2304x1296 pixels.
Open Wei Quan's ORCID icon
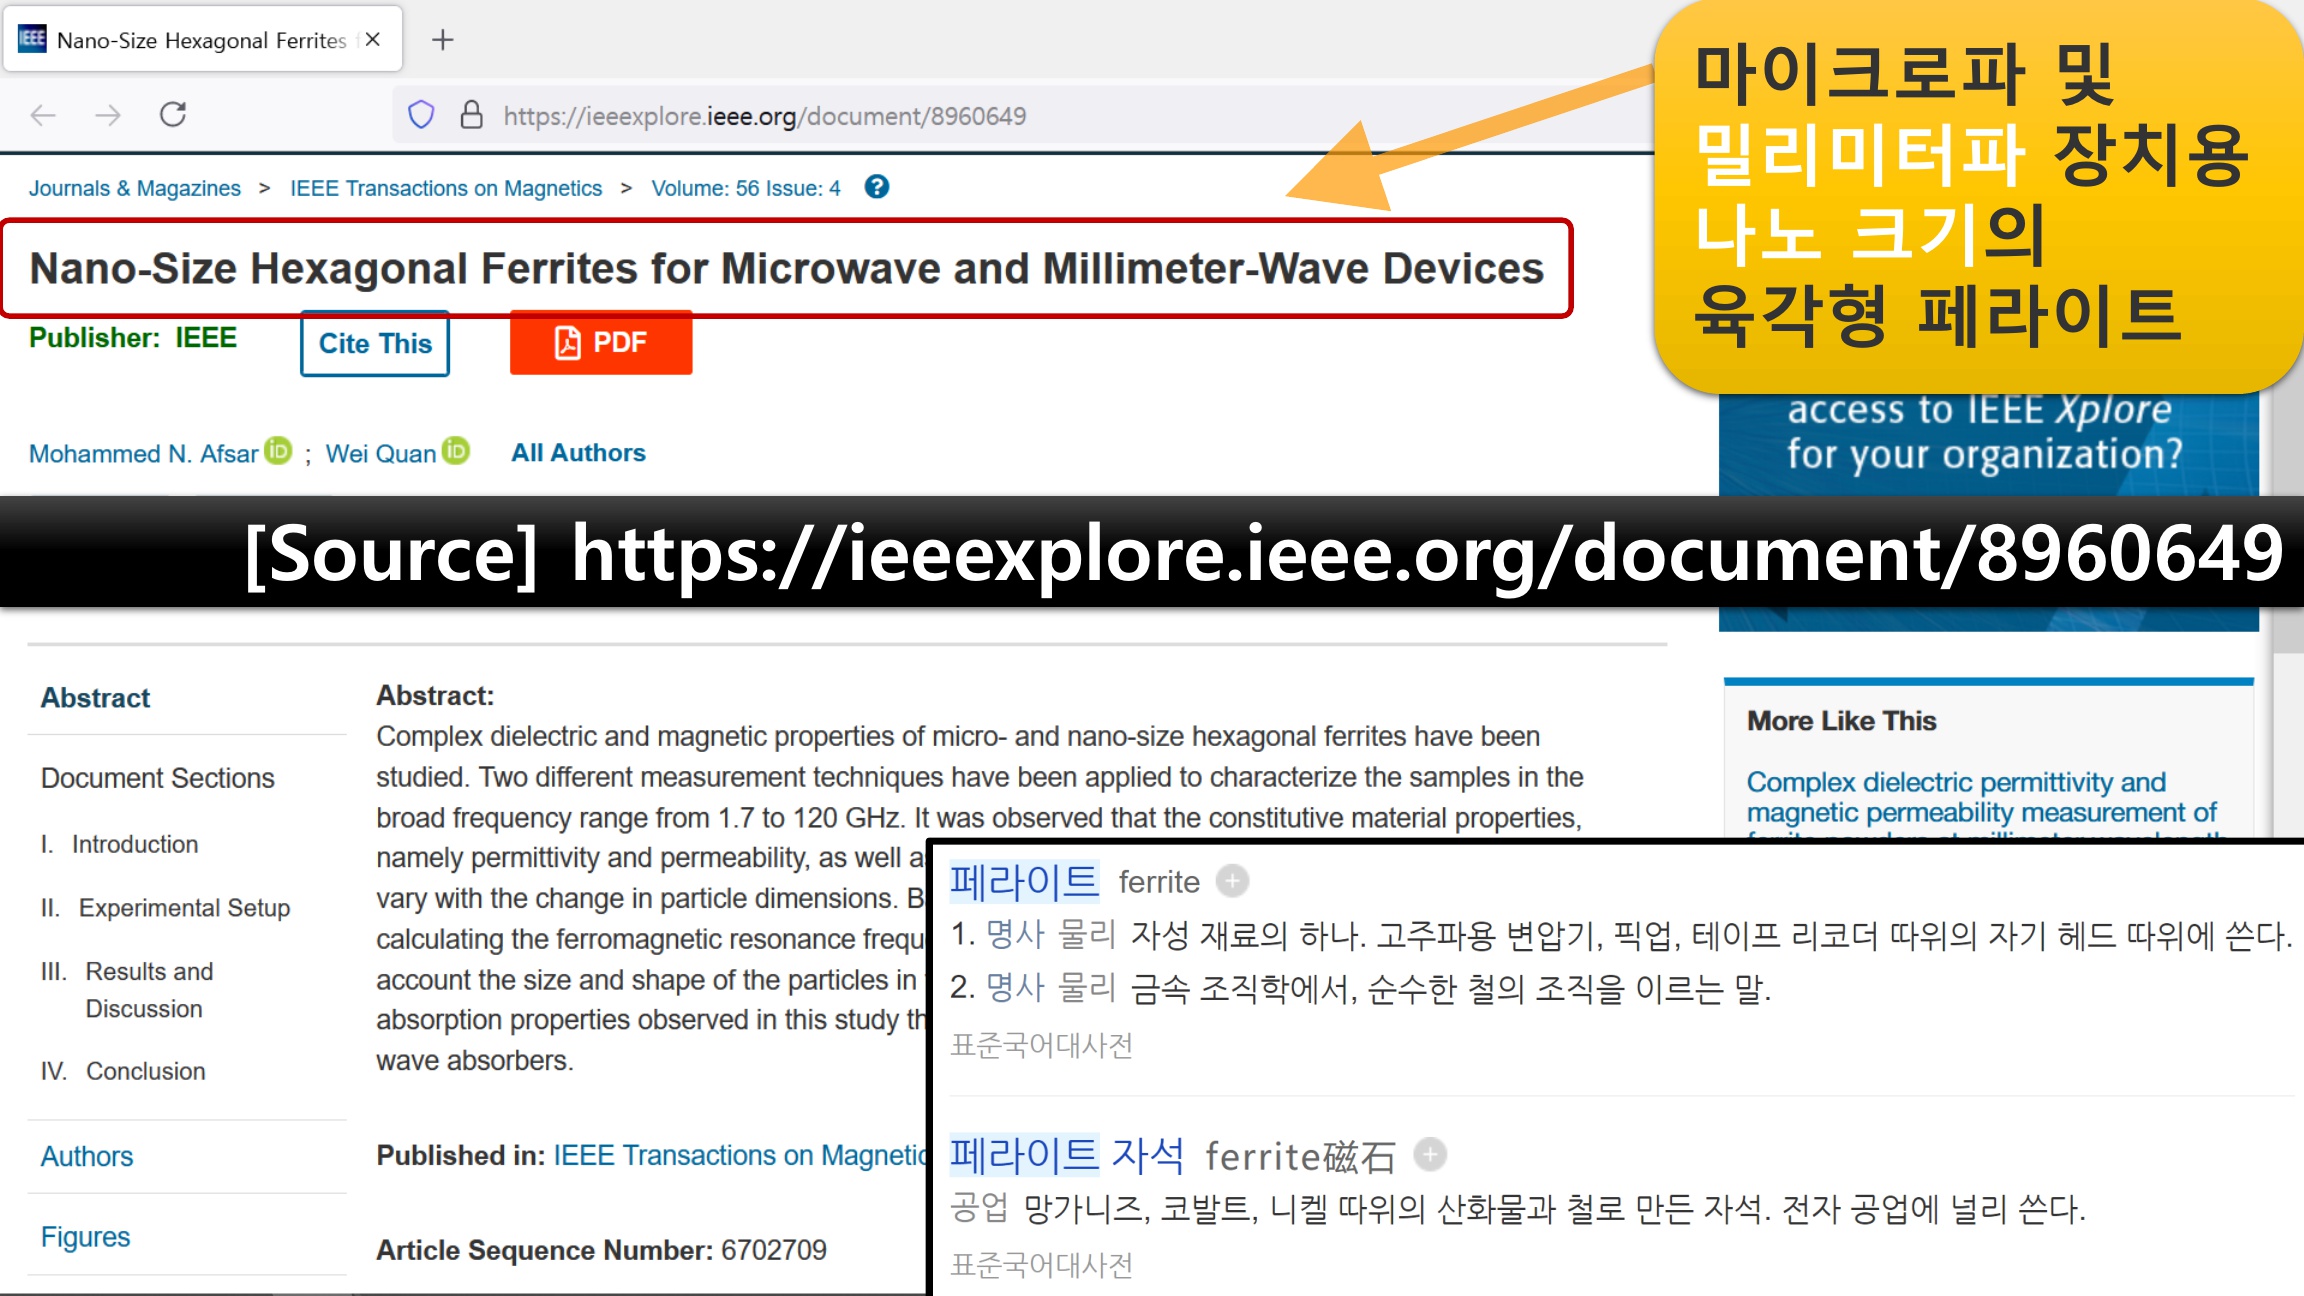(x=456, y=451)
